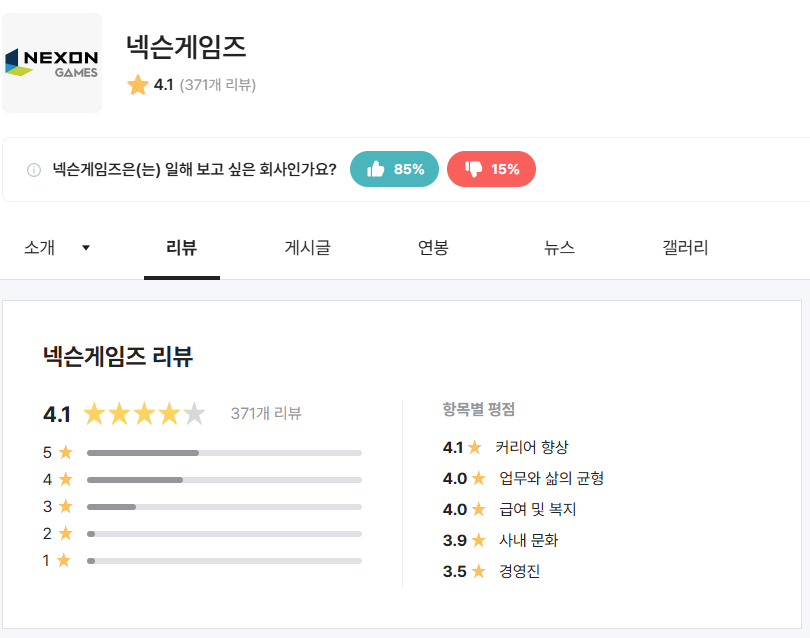Screen dimensions: 810x638
Task: Click the info icon beside the question
Action: coord(34,170)
